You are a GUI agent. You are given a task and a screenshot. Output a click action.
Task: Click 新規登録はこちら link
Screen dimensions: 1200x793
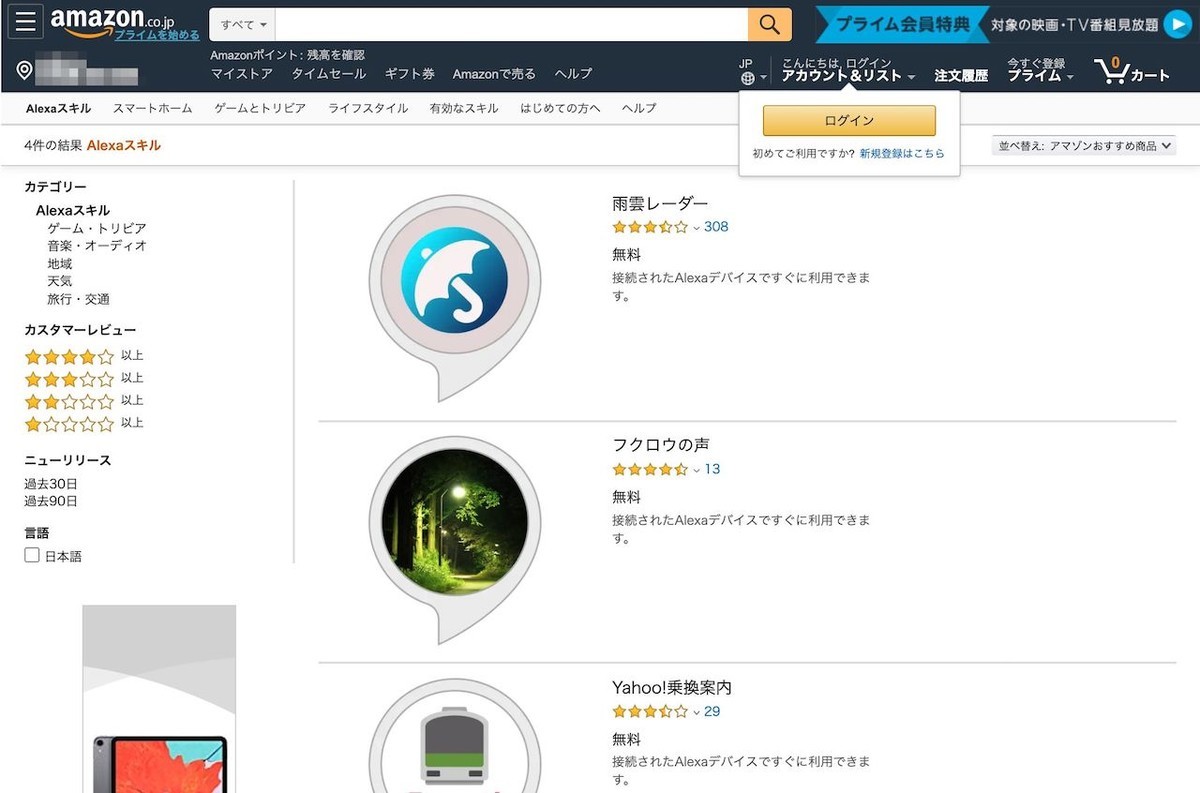(902, 154)
